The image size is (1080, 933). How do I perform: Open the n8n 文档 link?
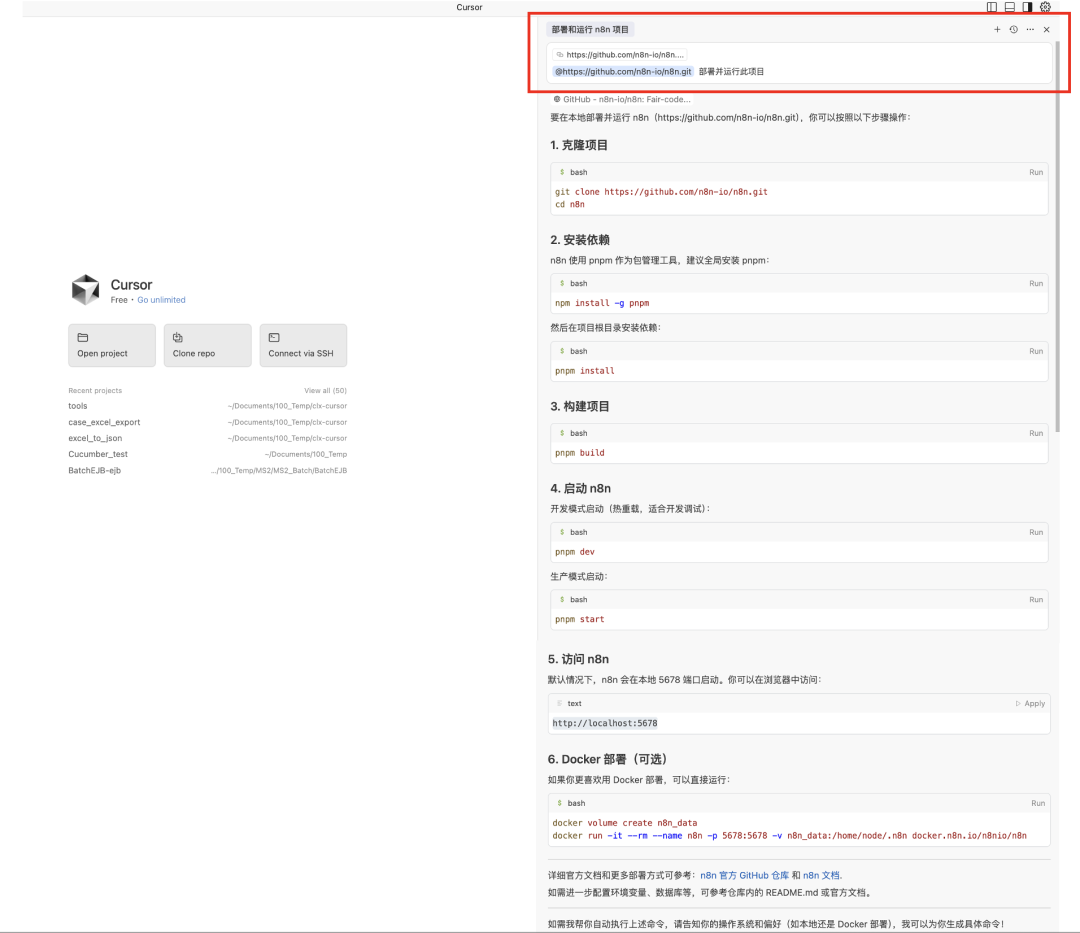821,875
